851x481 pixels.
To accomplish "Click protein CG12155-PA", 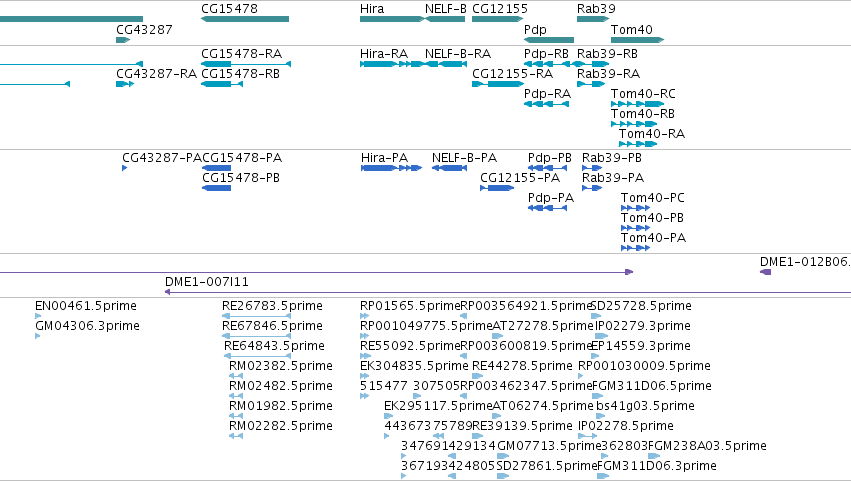I will pos(497,188).
